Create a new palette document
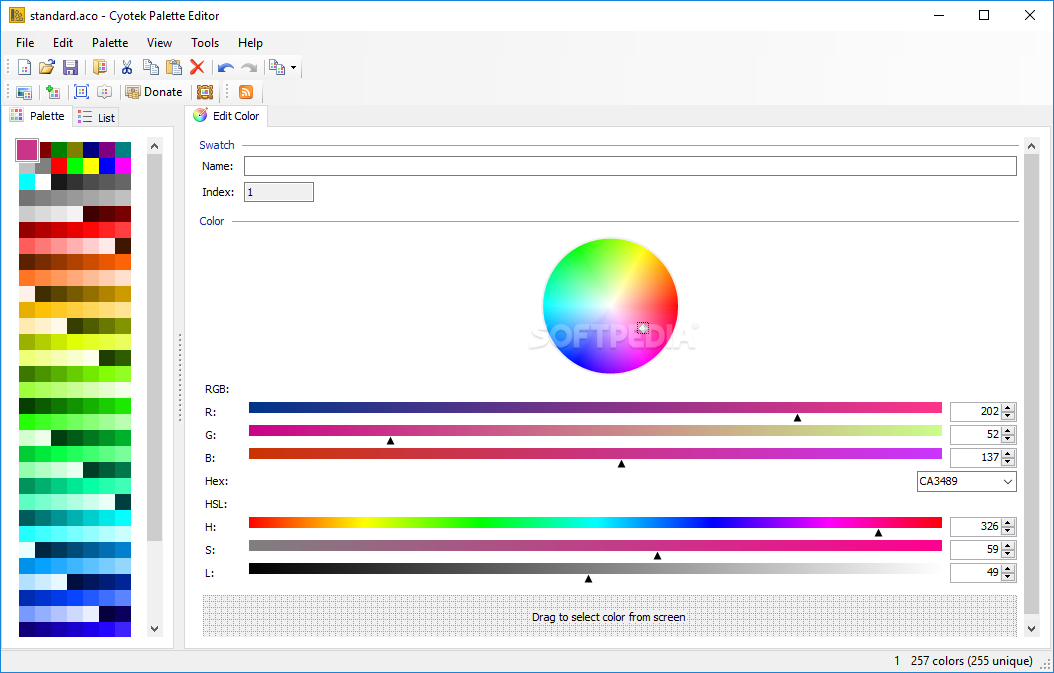Viewport: 1054px width, 673px height. (24, 67)
